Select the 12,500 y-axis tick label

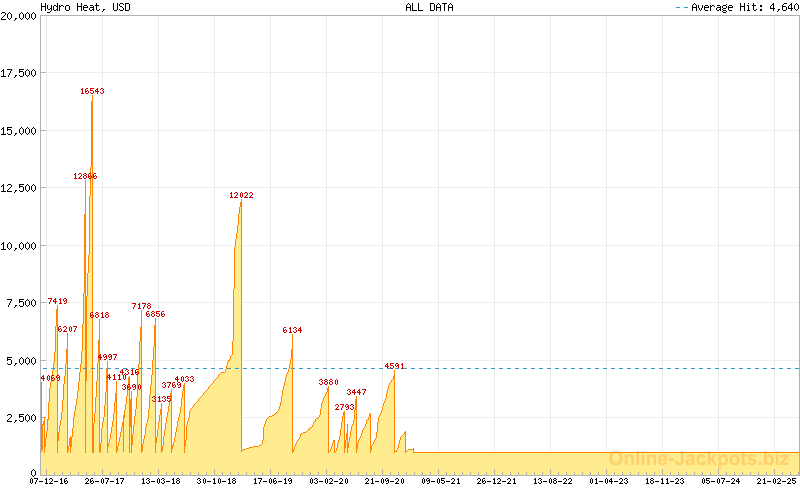18,188
